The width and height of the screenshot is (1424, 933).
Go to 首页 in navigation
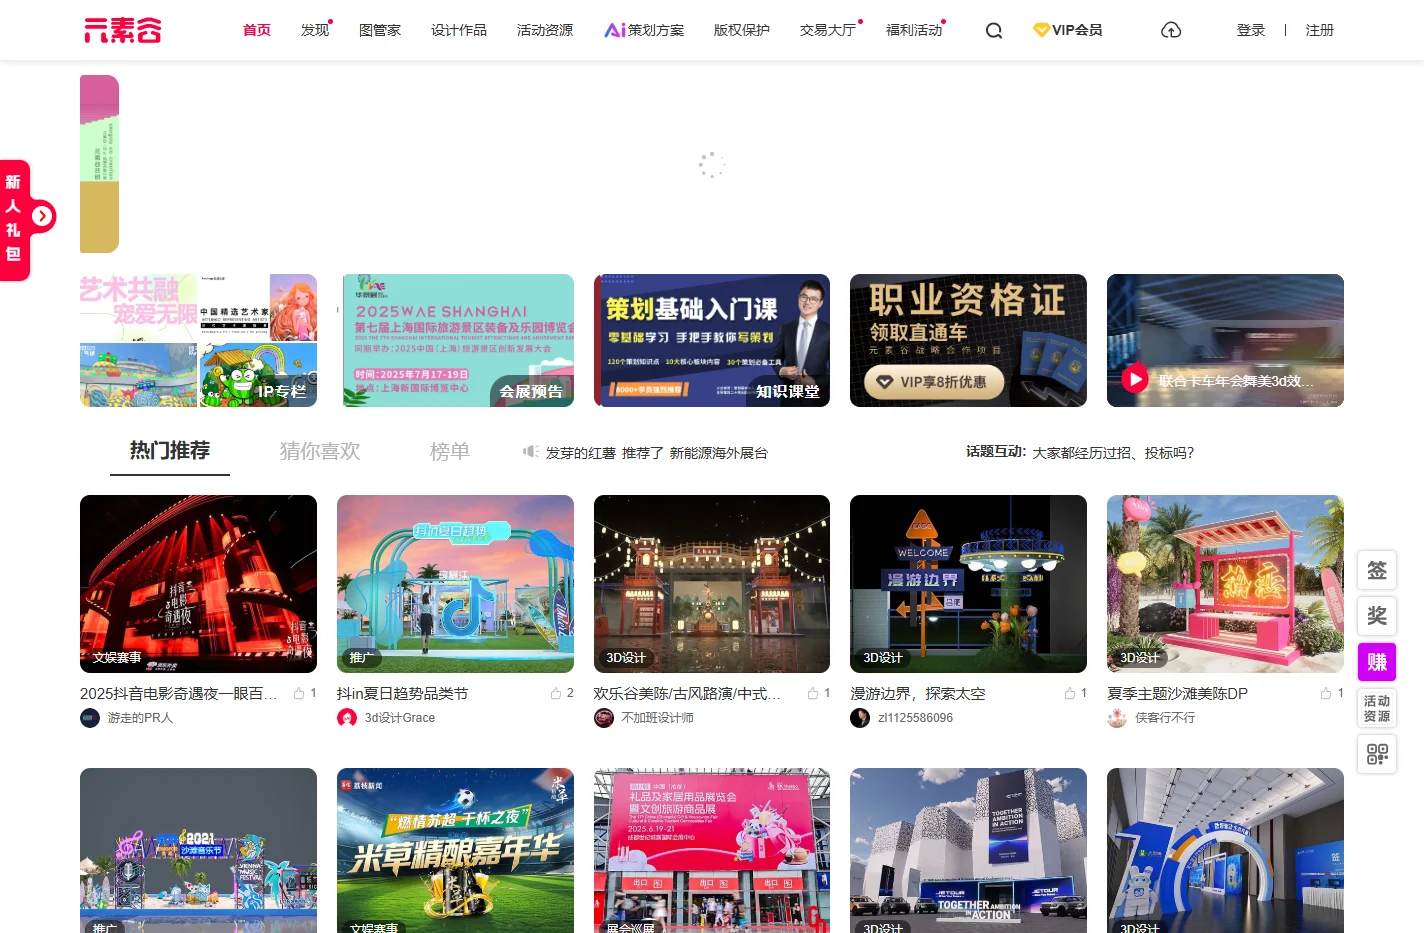point(257,30)
